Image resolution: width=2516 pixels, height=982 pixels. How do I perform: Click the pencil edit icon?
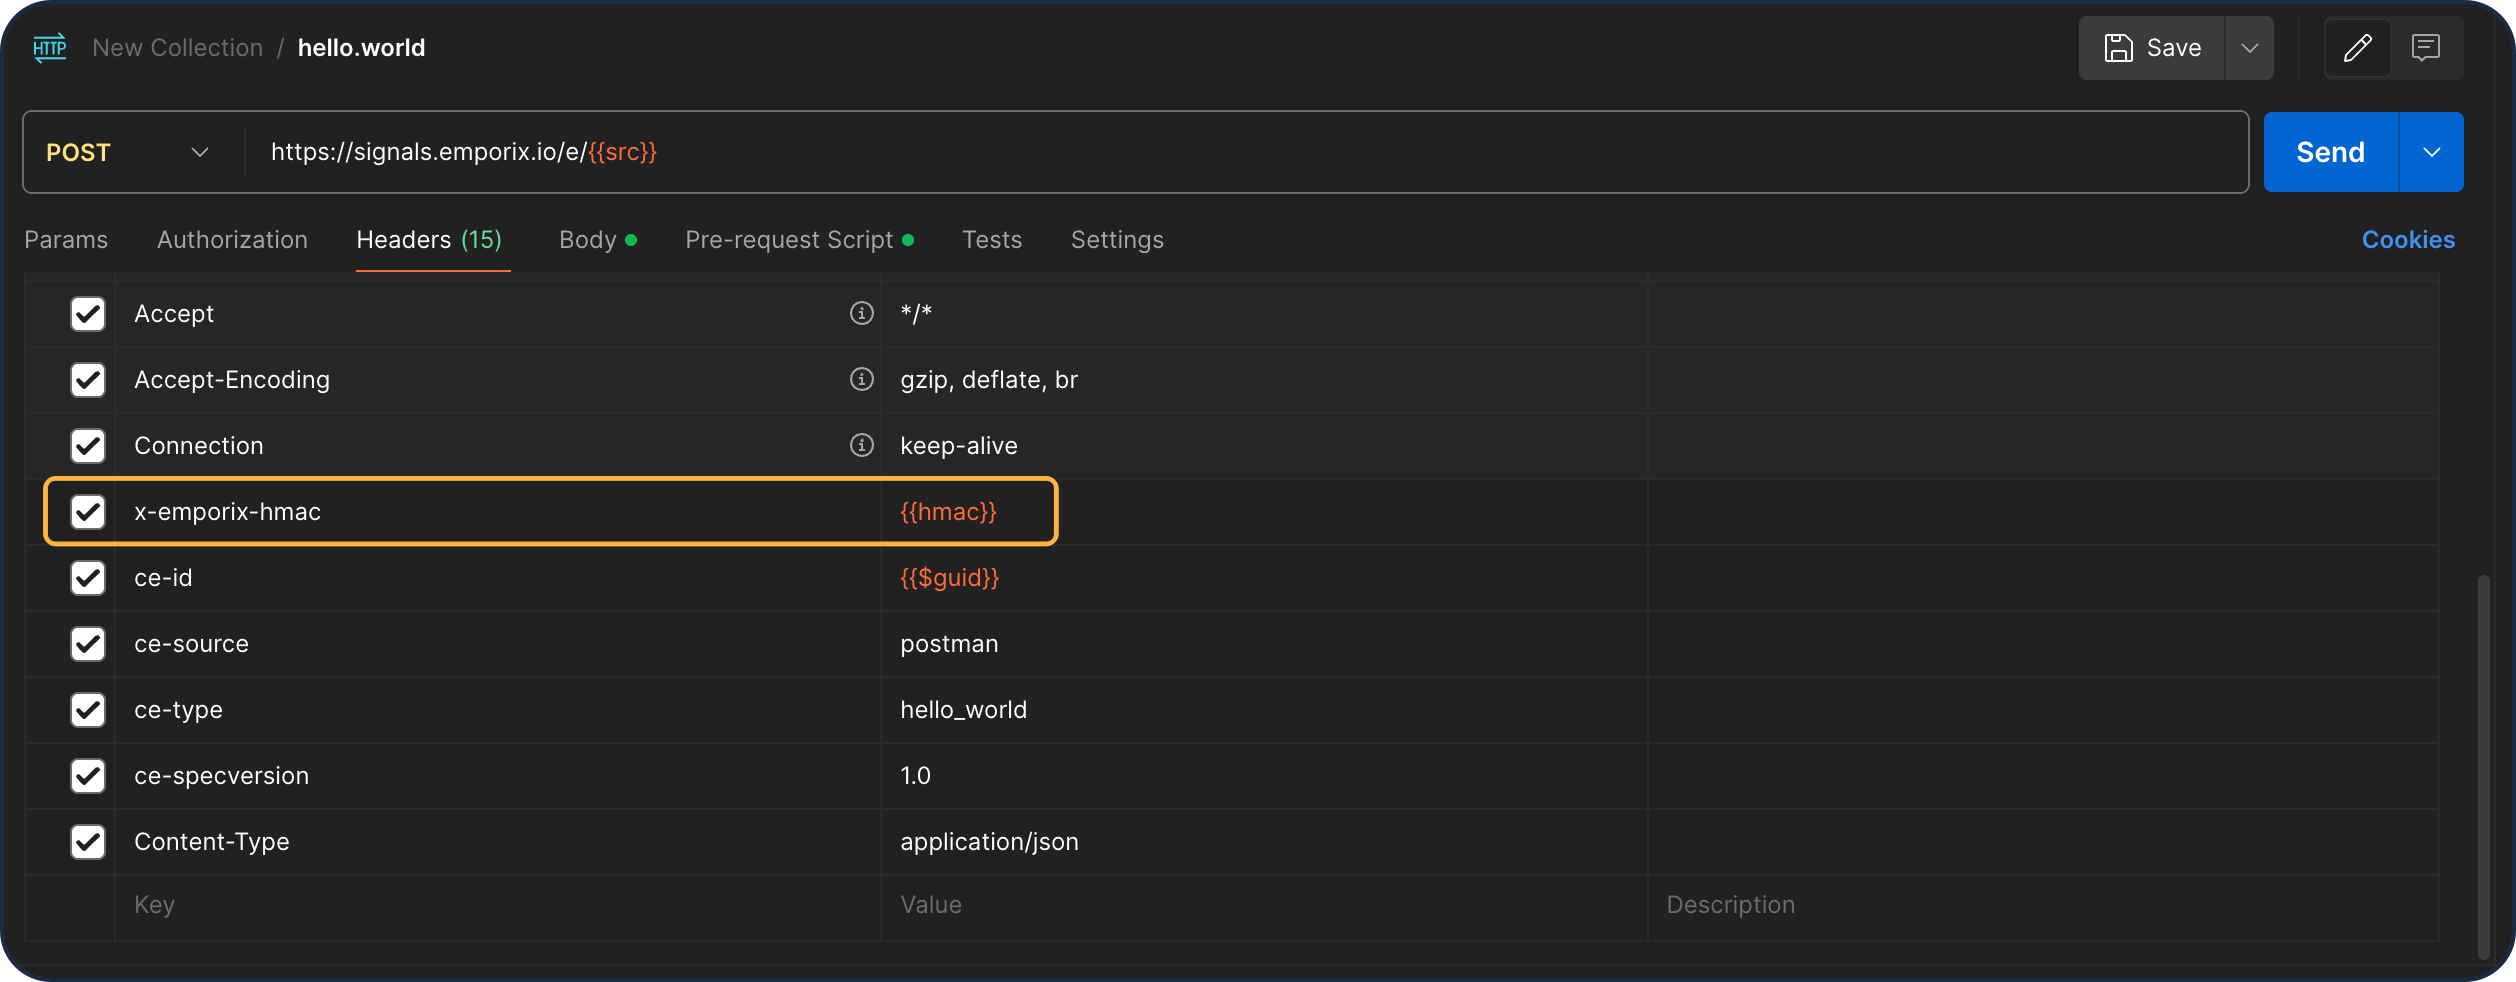(2357, 47)
